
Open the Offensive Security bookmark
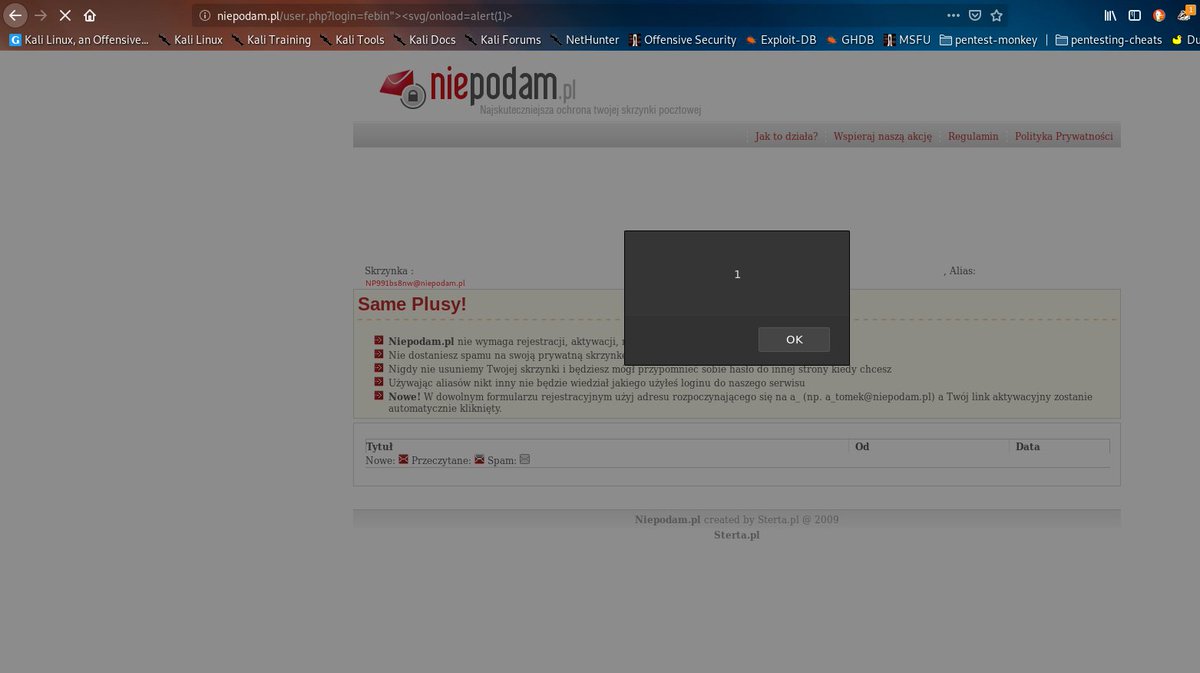[682, 40]
